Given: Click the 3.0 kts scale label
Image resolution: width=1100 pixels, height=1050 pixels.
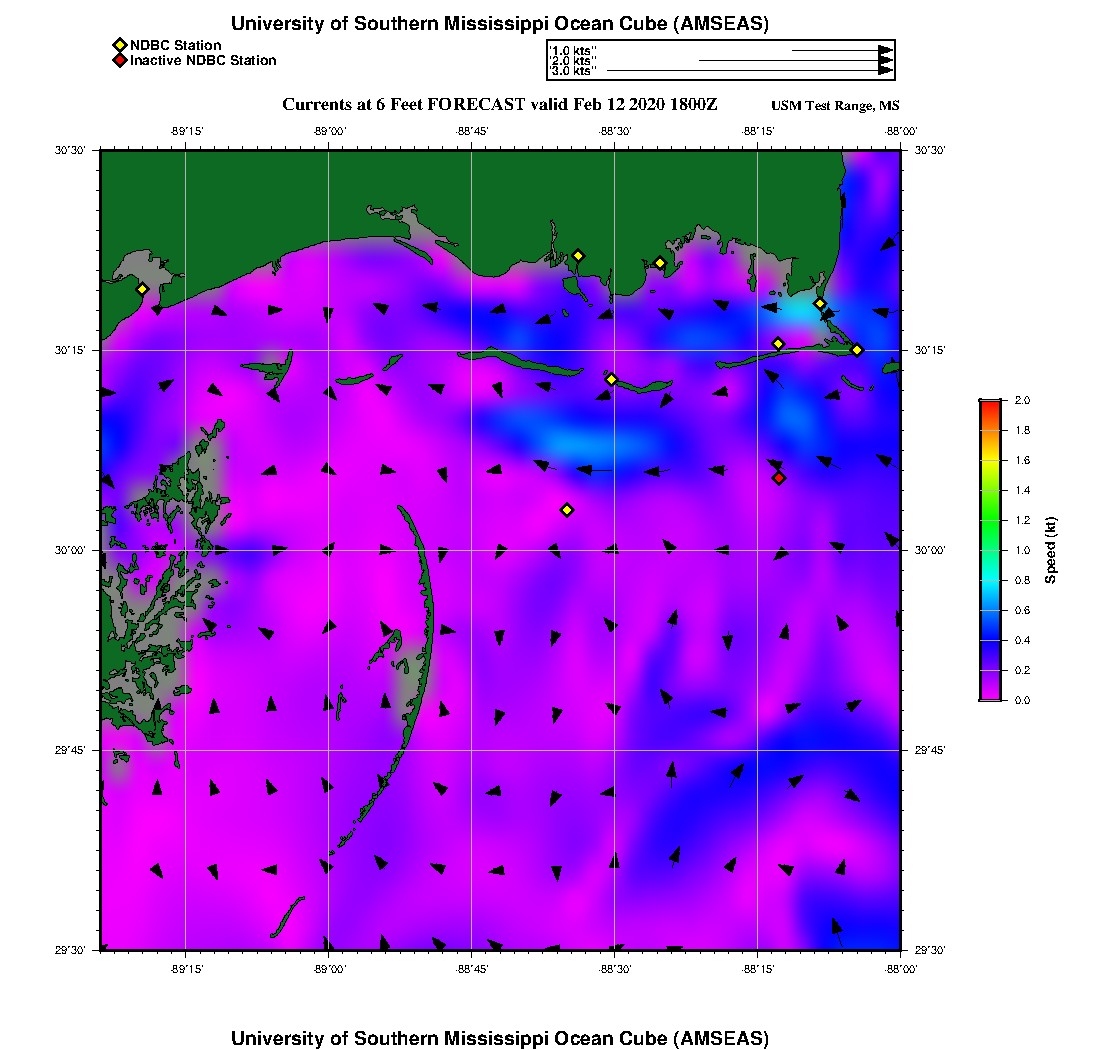Looking at the screenshot, I should coord(573,71).
